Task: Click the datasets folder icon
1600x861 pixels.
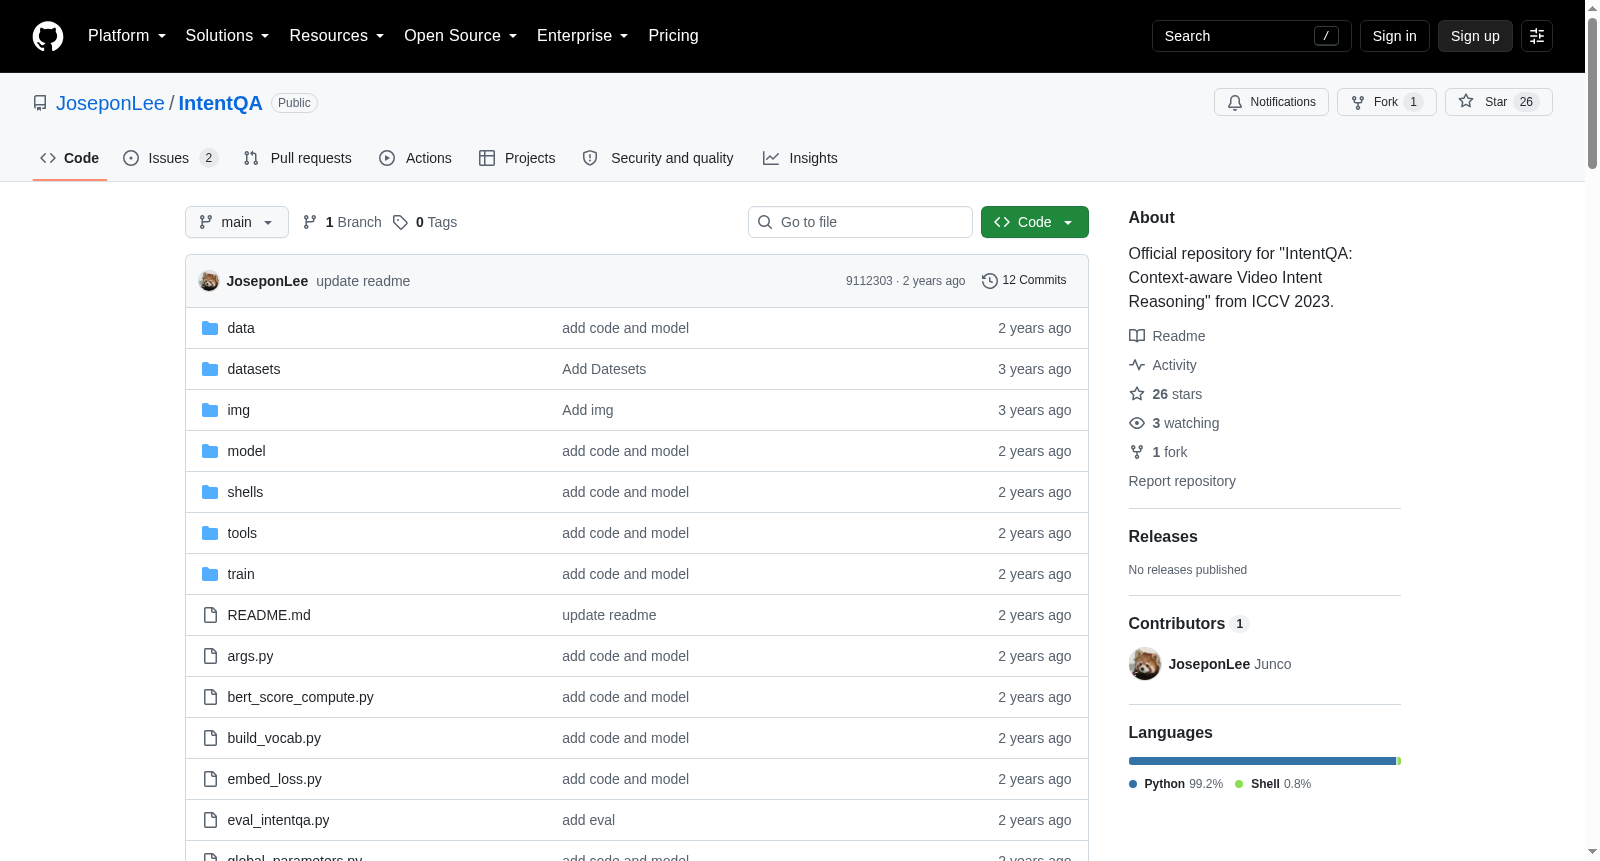Action: point(210,369)
